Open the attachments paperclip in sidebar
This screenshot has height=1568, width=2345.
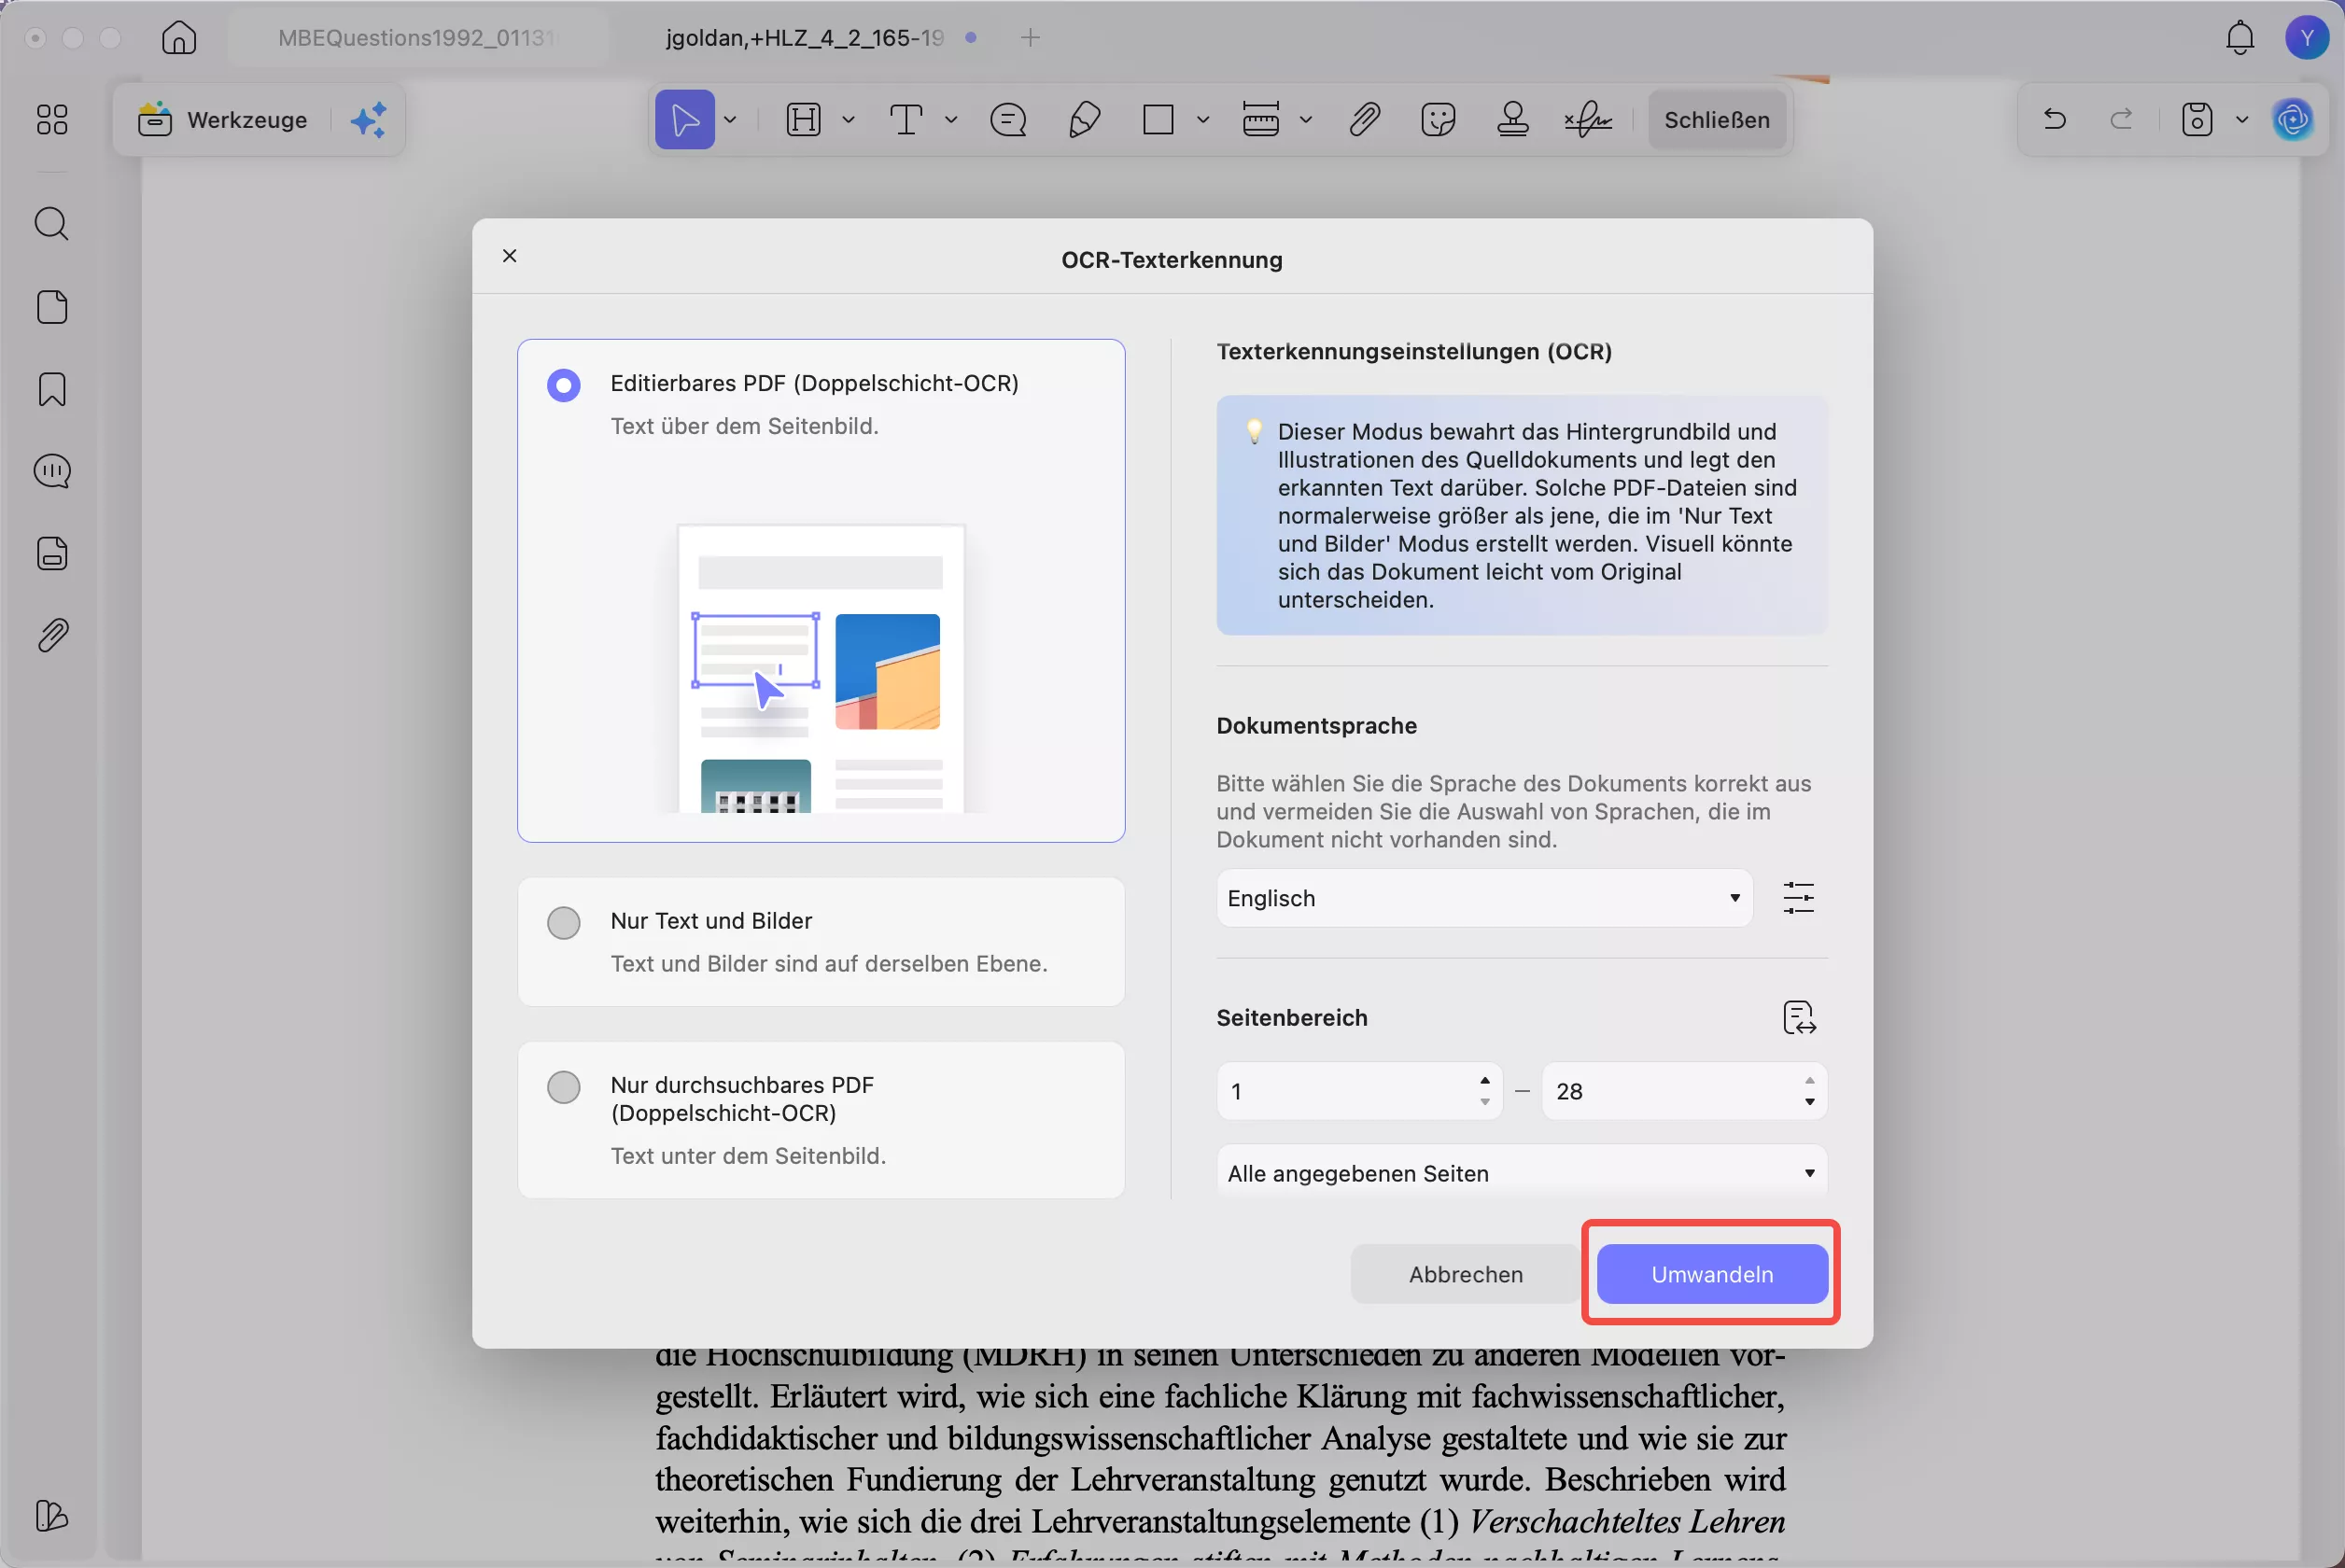tap(52, 635)
